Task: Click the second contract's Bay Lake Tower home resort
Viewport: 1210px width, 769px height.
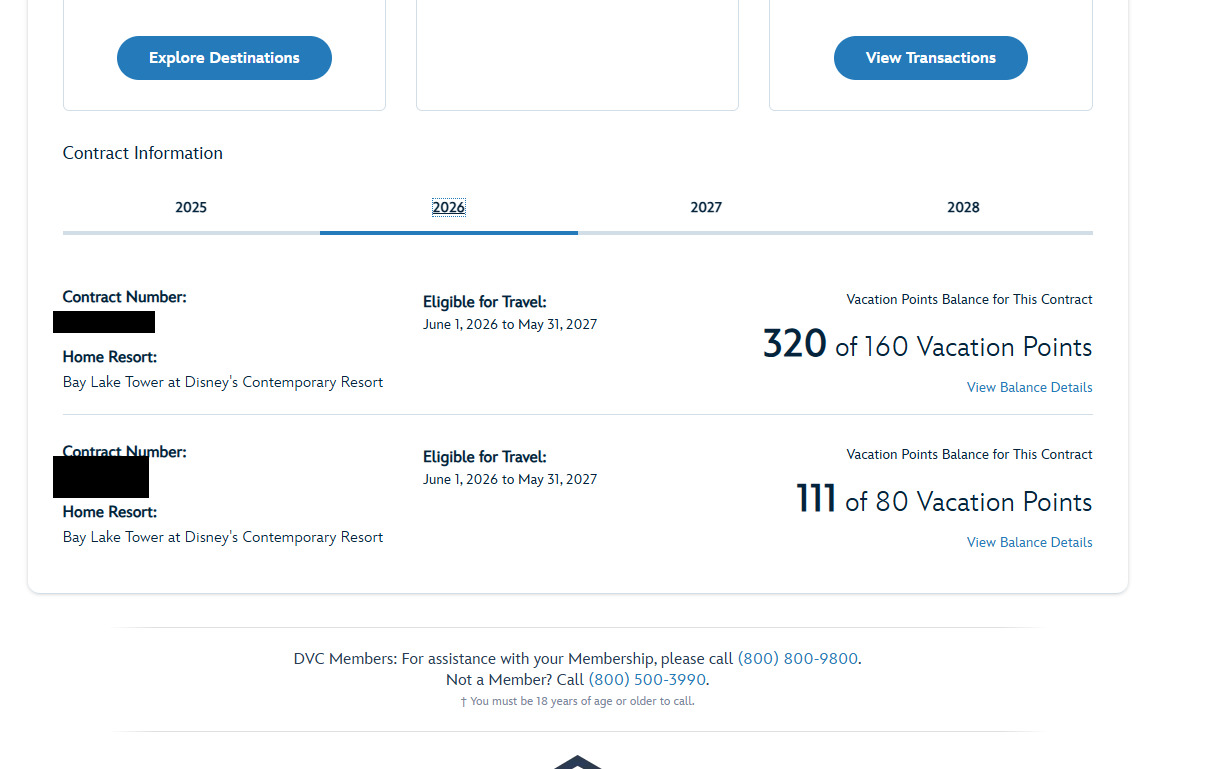Action: [223, 537]
